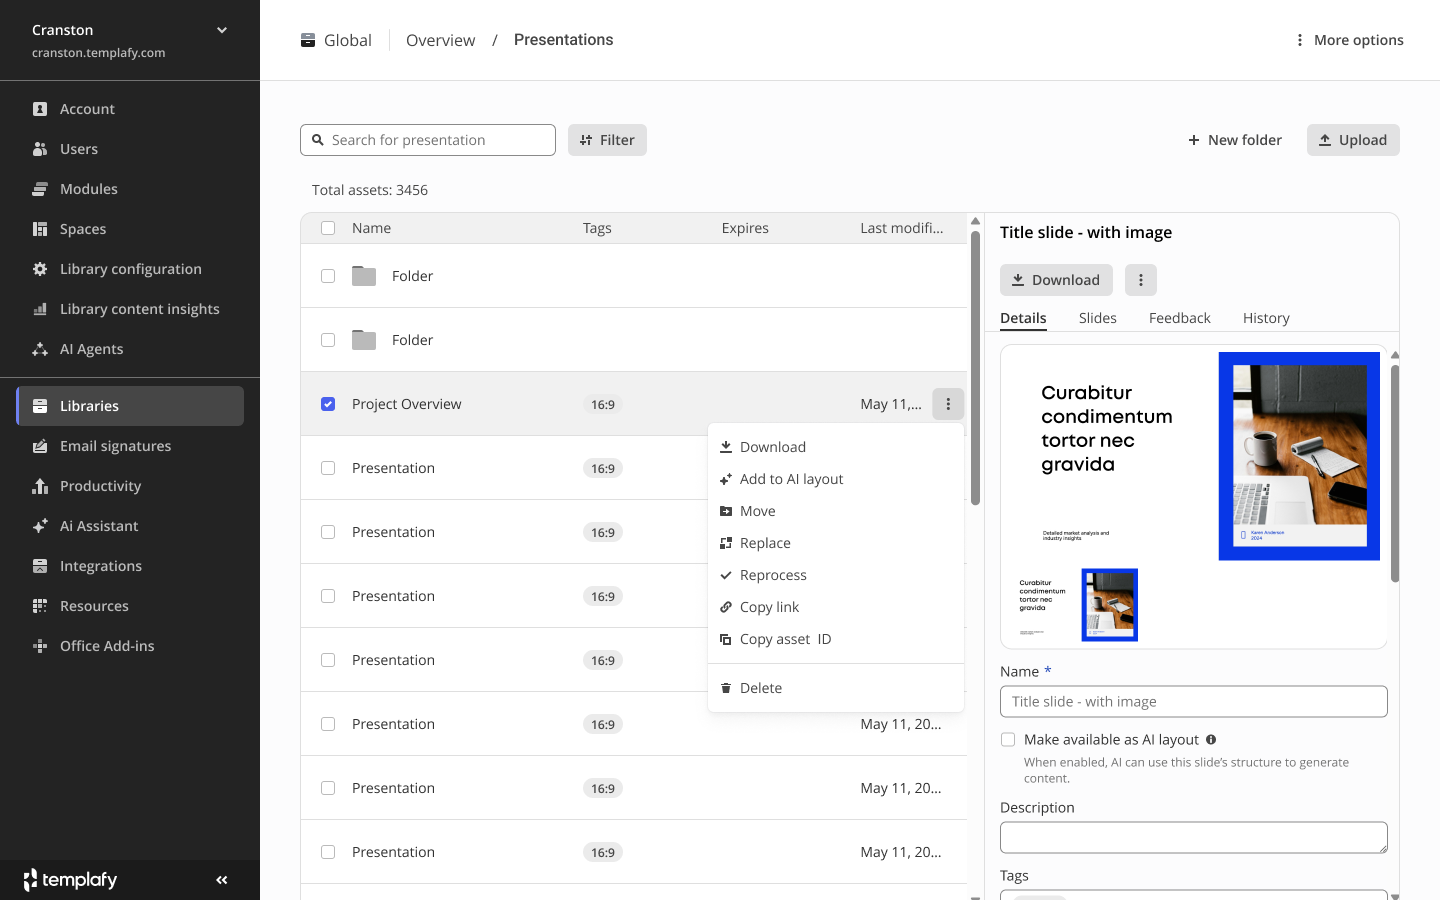This screenshot has height=900, width=1440.
Task: Click the AI Agents icon
Action: [40, 349]
